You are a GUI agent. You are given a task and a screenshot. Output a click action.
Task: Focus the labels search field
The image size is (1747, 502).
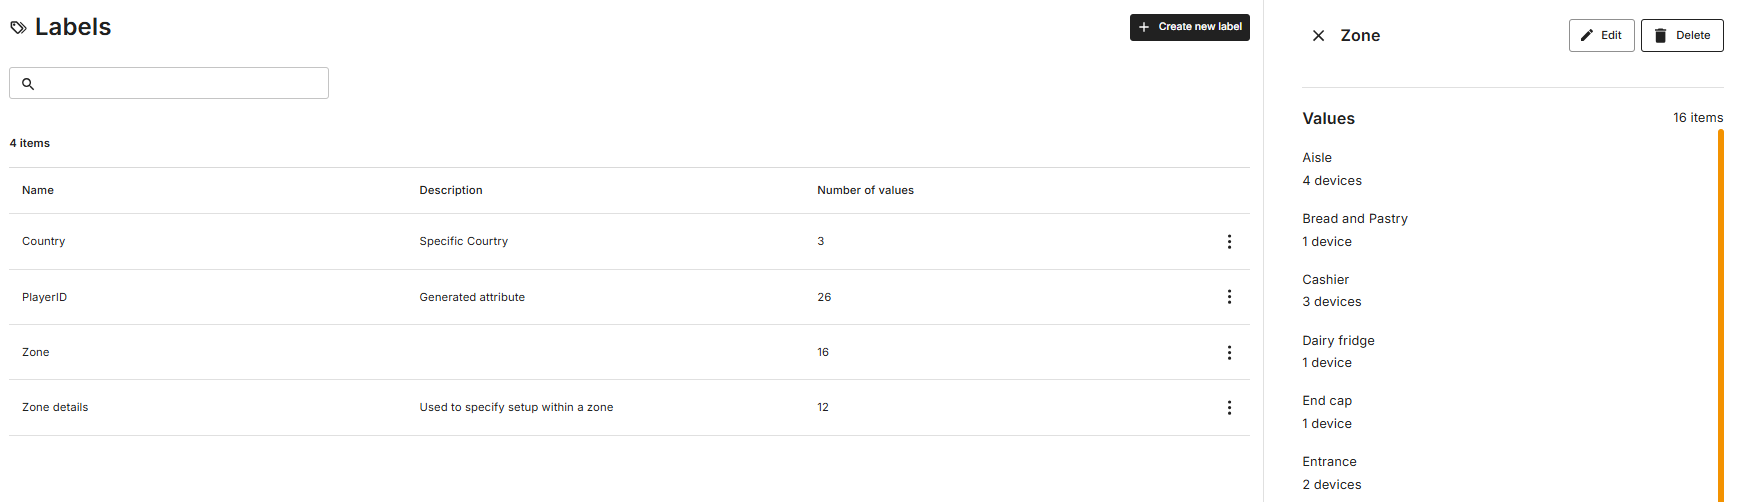tap(169, 83)
